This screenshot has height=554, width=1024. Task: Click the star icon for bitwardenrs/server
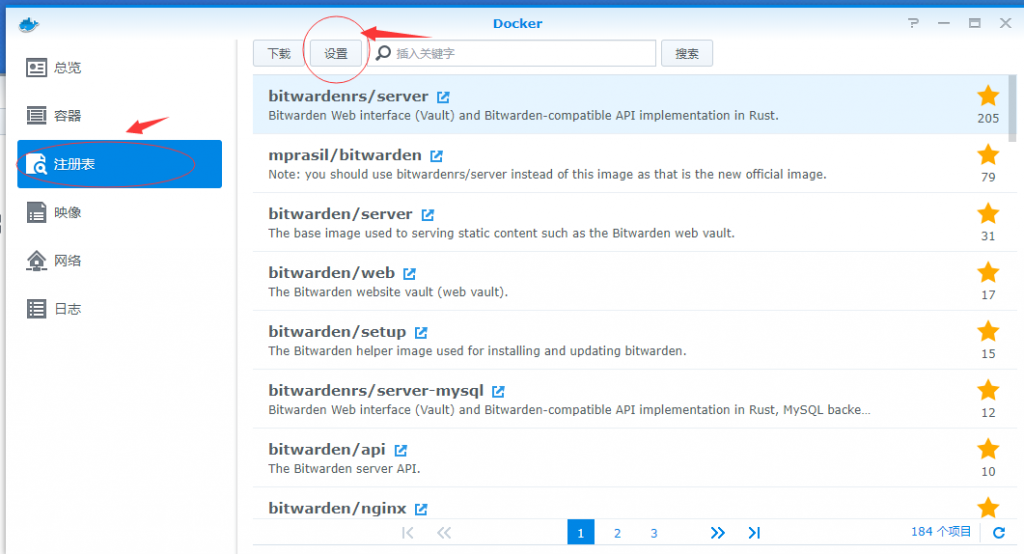pos(988,96)
